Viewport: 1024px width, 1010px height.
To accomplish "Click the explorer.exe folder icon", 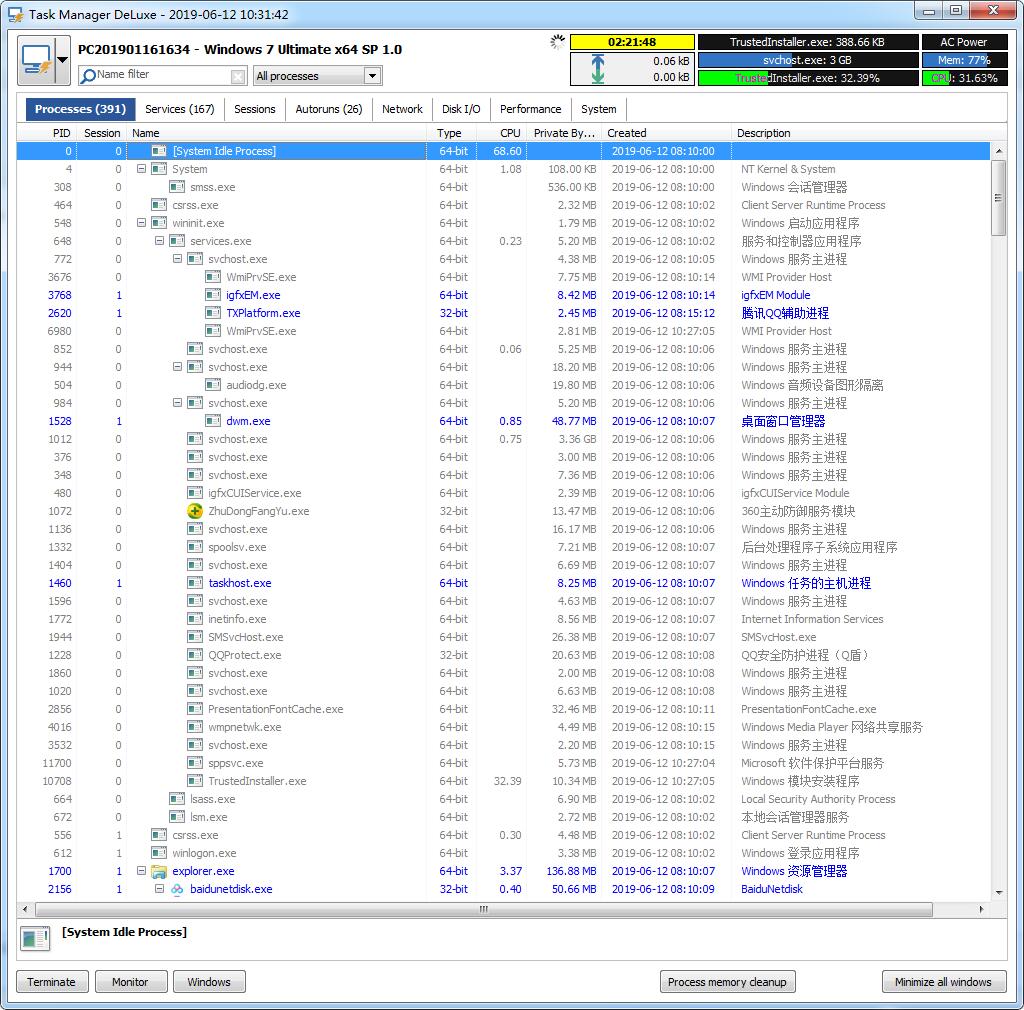I will [159, 871].
